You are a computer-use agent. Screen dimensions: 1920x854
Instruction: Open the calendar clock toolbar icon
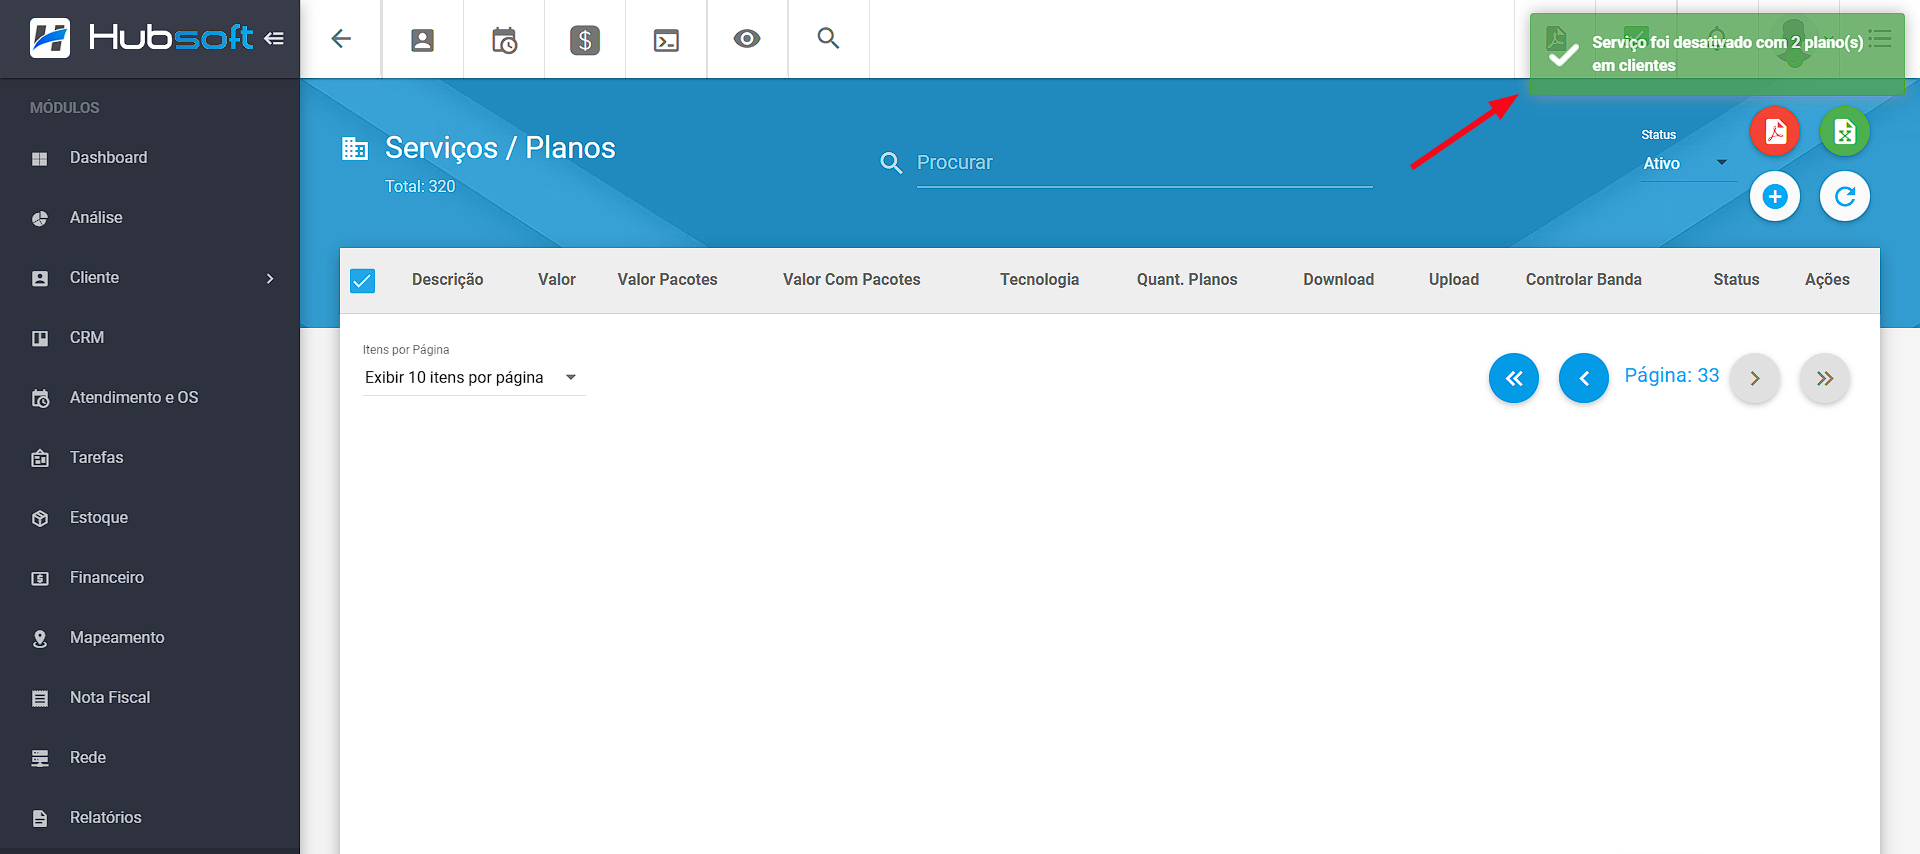(504, 40)
